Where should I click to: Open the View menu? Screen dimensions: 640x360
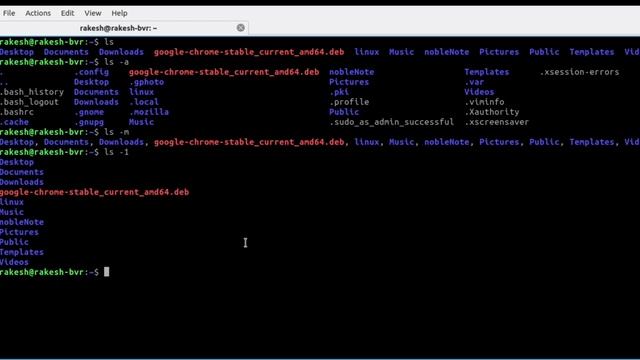click(93, 13)
